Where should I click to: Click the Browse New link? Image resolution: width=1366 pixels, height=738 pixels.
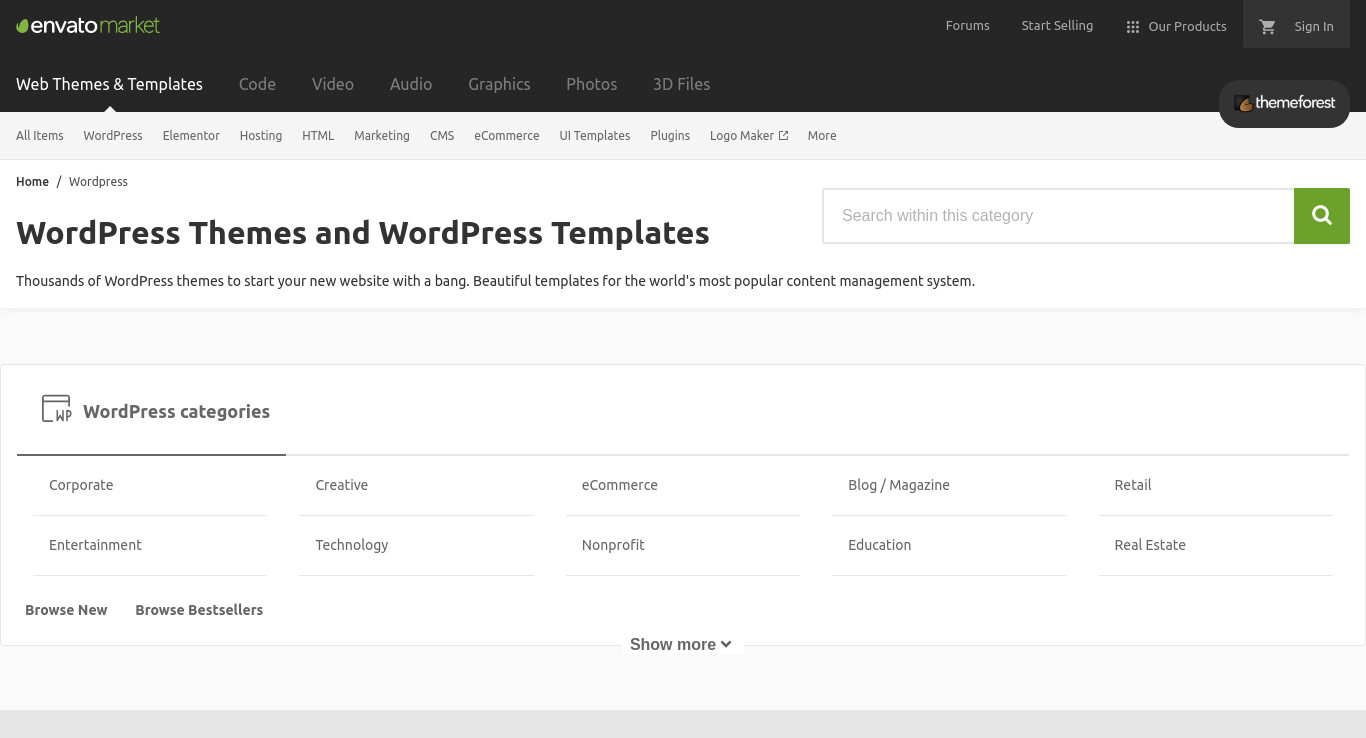click(x=66, y=610)
